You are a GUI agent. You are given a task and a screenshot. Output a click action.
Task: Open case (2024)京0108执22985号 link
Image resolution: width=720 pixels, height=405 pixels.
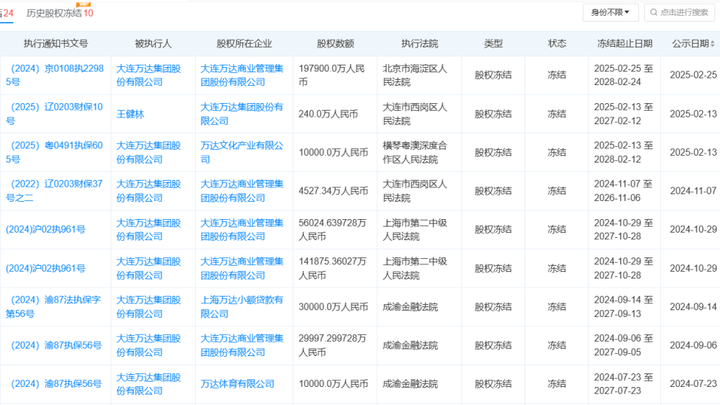pyautogui.click(x=55, y=75)
